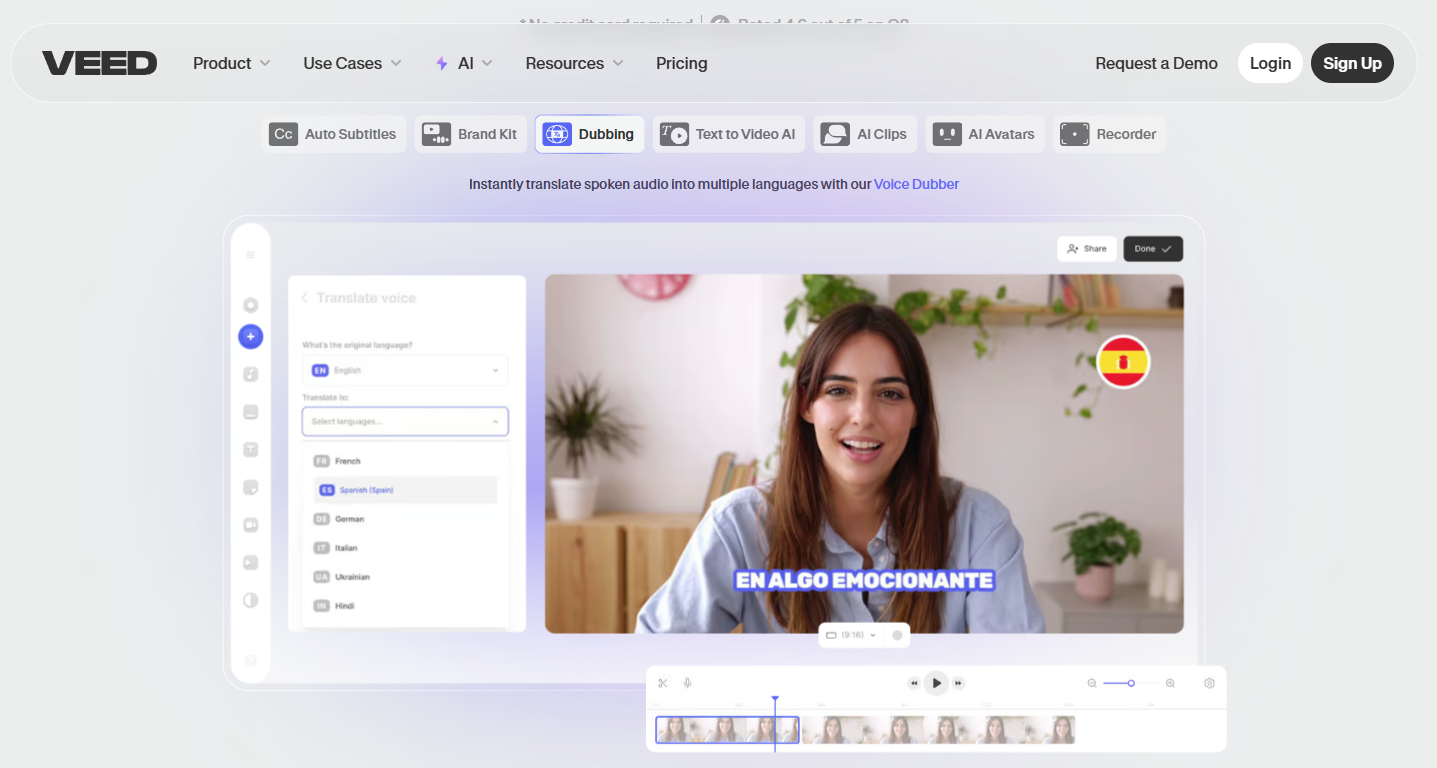The image size is (1437, 768).
Task: Open timeline settings gear icon
Action: point(1209,683)
